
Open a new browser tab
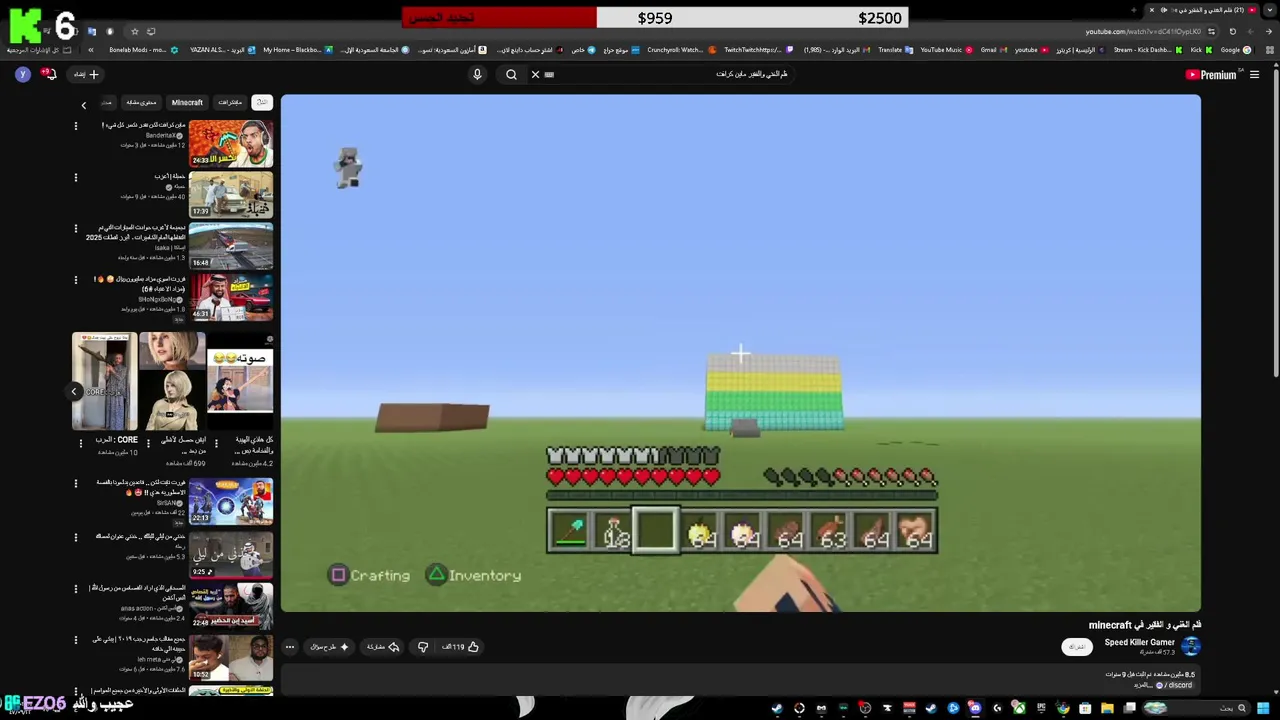coord(1134,10)
